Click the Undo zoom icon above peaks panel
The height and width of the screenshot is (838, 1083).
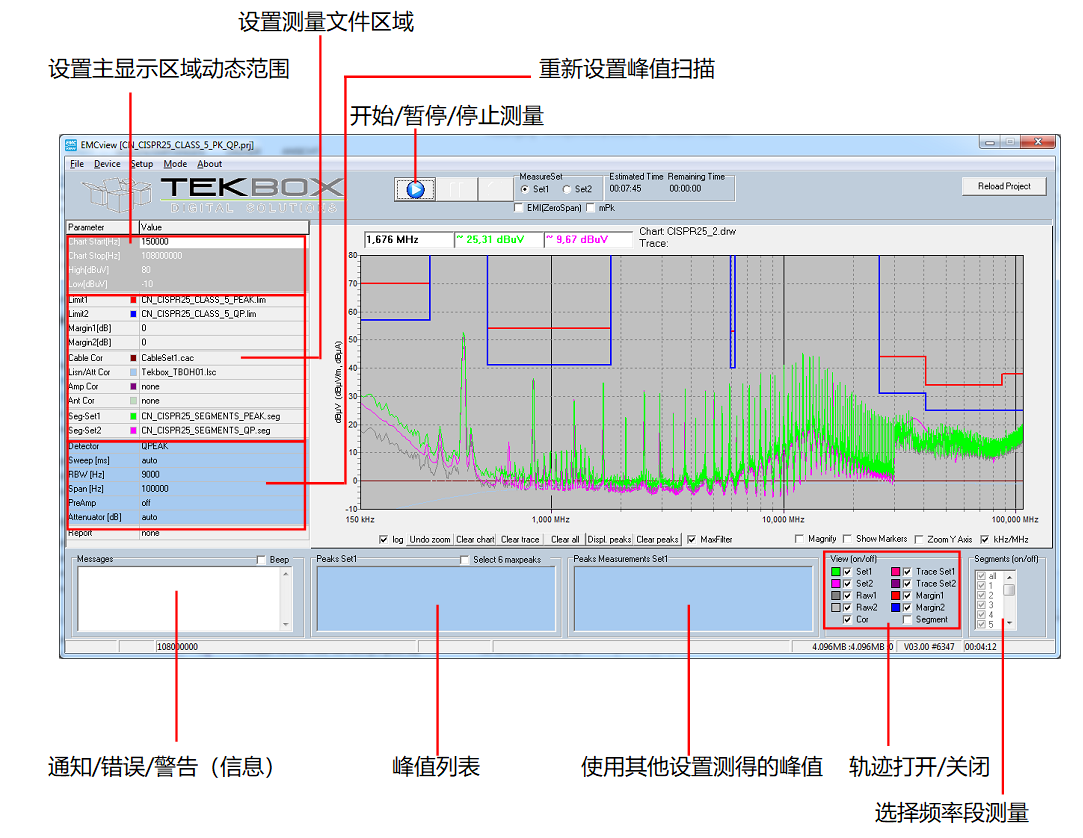pyautogui.click(x=430, y=538)
